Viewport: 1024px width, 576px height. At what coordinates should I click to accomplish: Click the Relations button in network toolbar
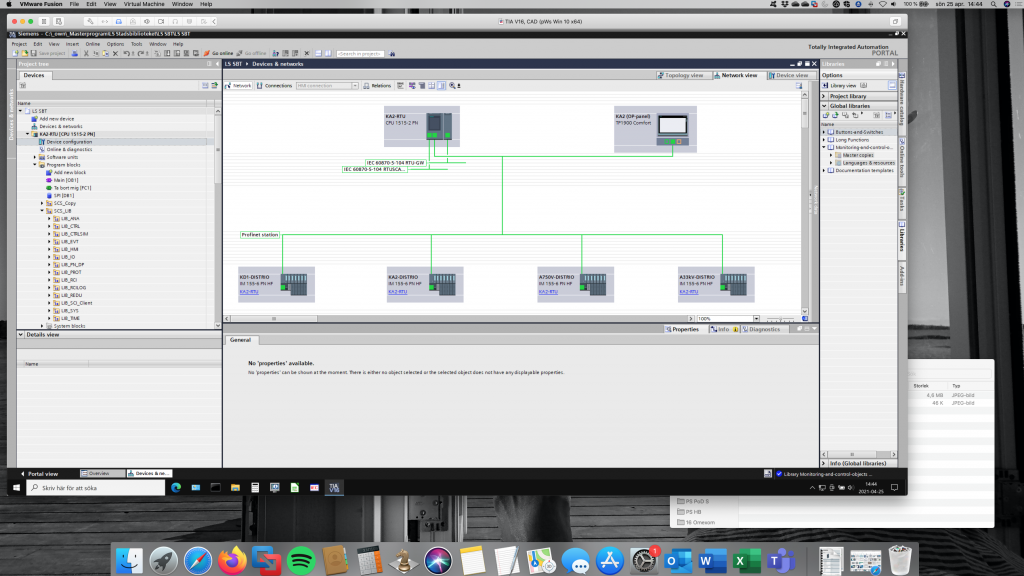point(377,86)
